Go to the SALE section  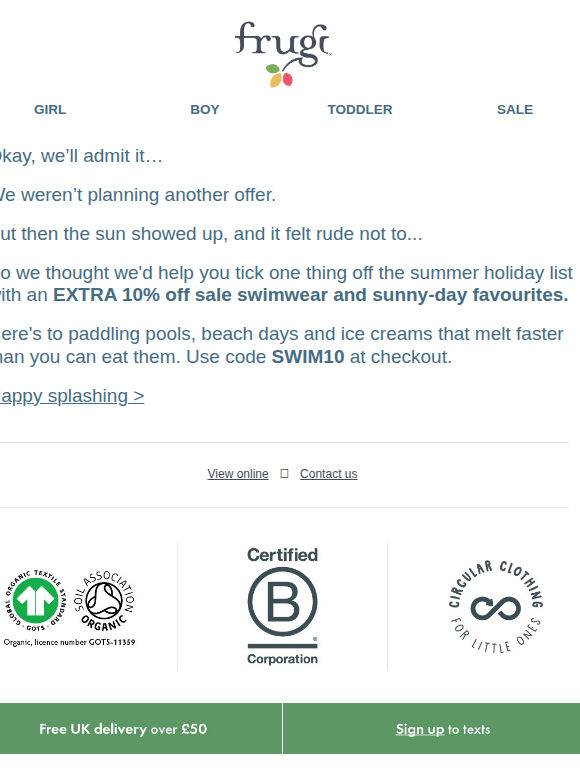pos(515,110)
